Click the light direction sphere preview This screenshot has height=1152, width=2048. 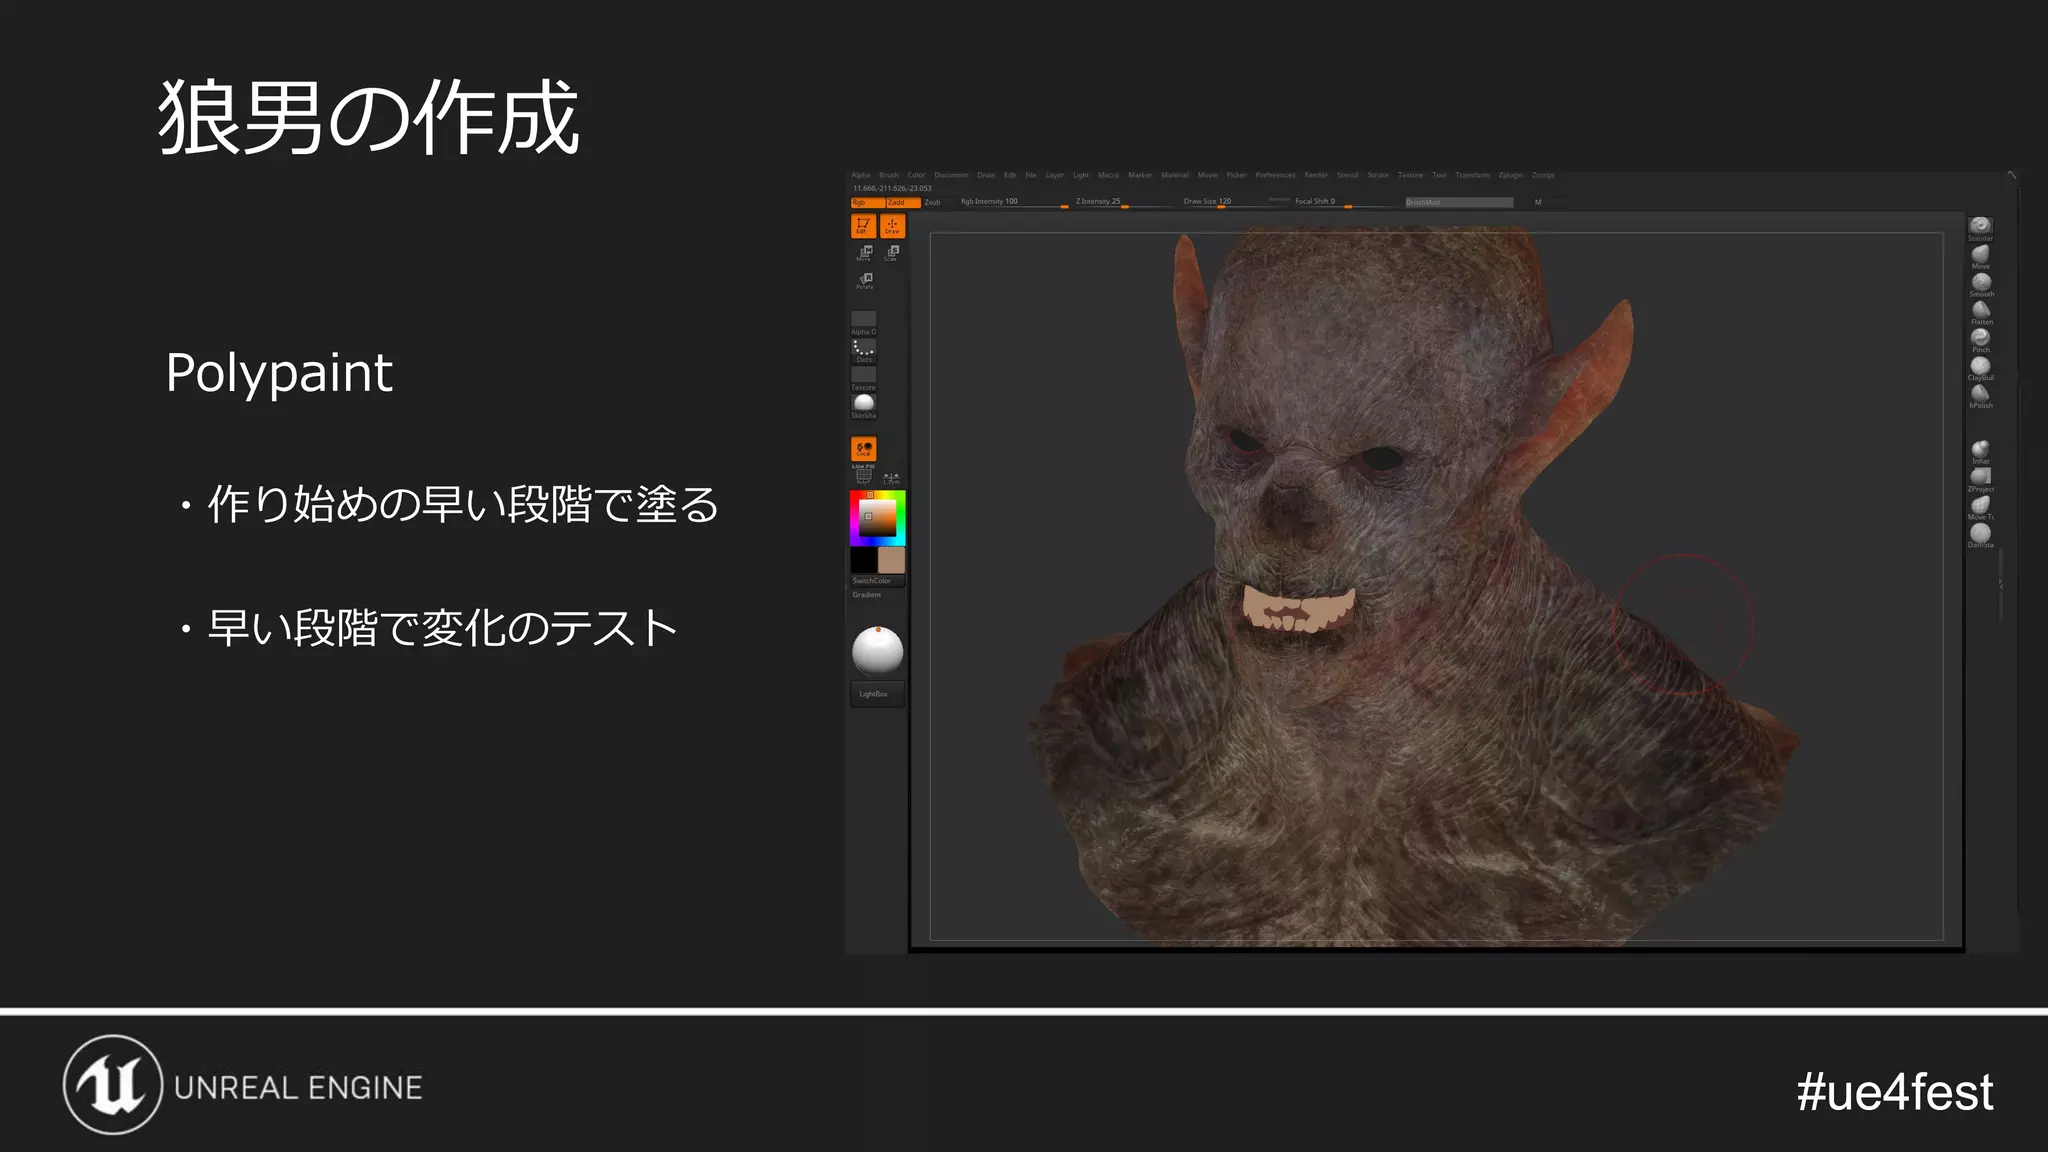877,651
